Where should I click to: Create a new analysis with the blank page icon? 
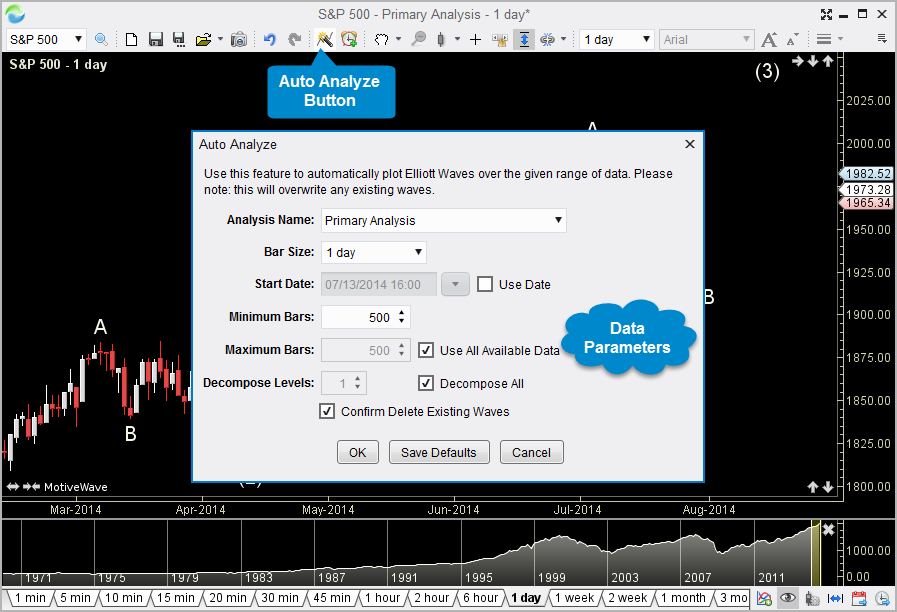(132, 39)
